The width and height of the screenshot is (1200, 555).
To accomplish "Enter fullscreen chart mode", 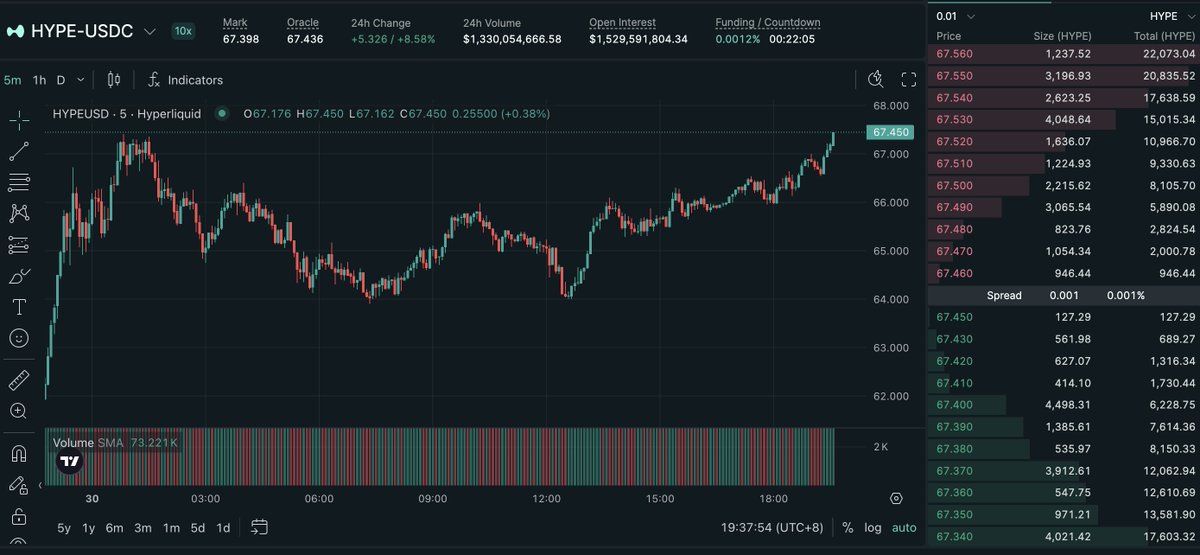I will (909, 80).
